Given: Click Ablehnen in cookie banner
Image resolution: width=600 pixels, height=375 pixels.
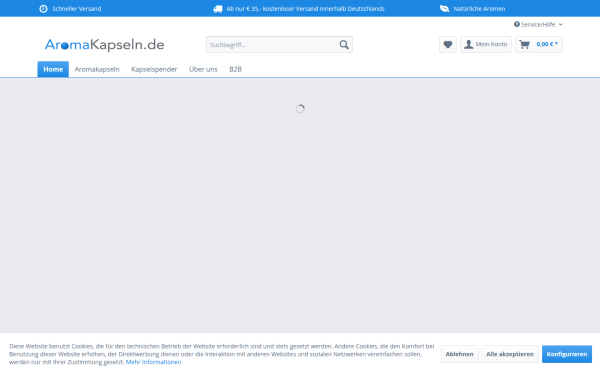Looking at the screenshot, I should (x=460, y=354).
